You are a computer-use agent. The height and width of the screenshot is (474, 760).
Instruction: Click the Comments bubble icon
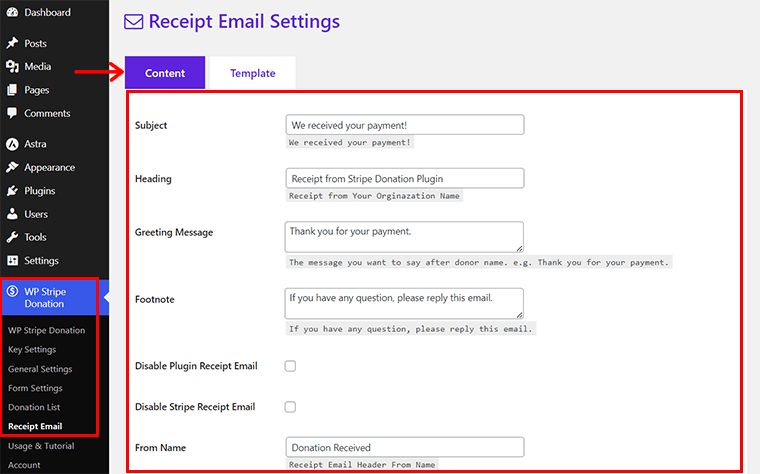(12, 113)
